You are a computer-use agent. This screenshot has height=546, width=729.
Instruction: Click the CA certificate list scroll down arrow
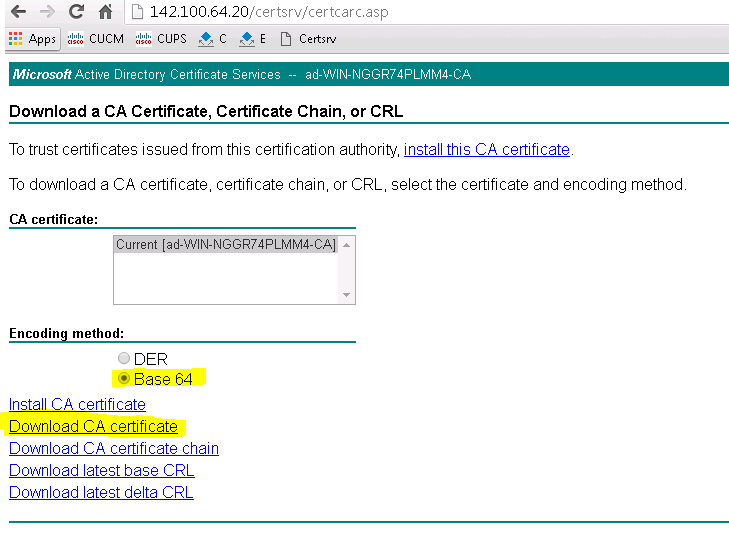(346, 295)
